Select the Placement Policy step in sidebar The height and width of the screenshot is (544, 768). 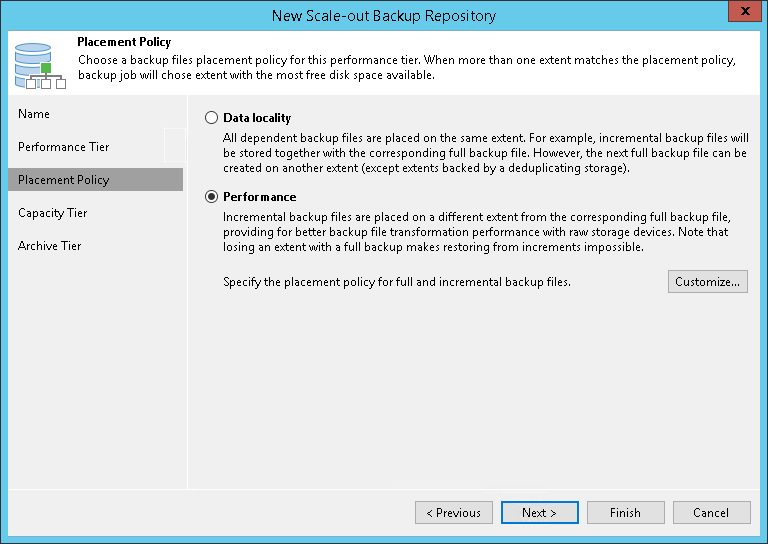[64, 180]
